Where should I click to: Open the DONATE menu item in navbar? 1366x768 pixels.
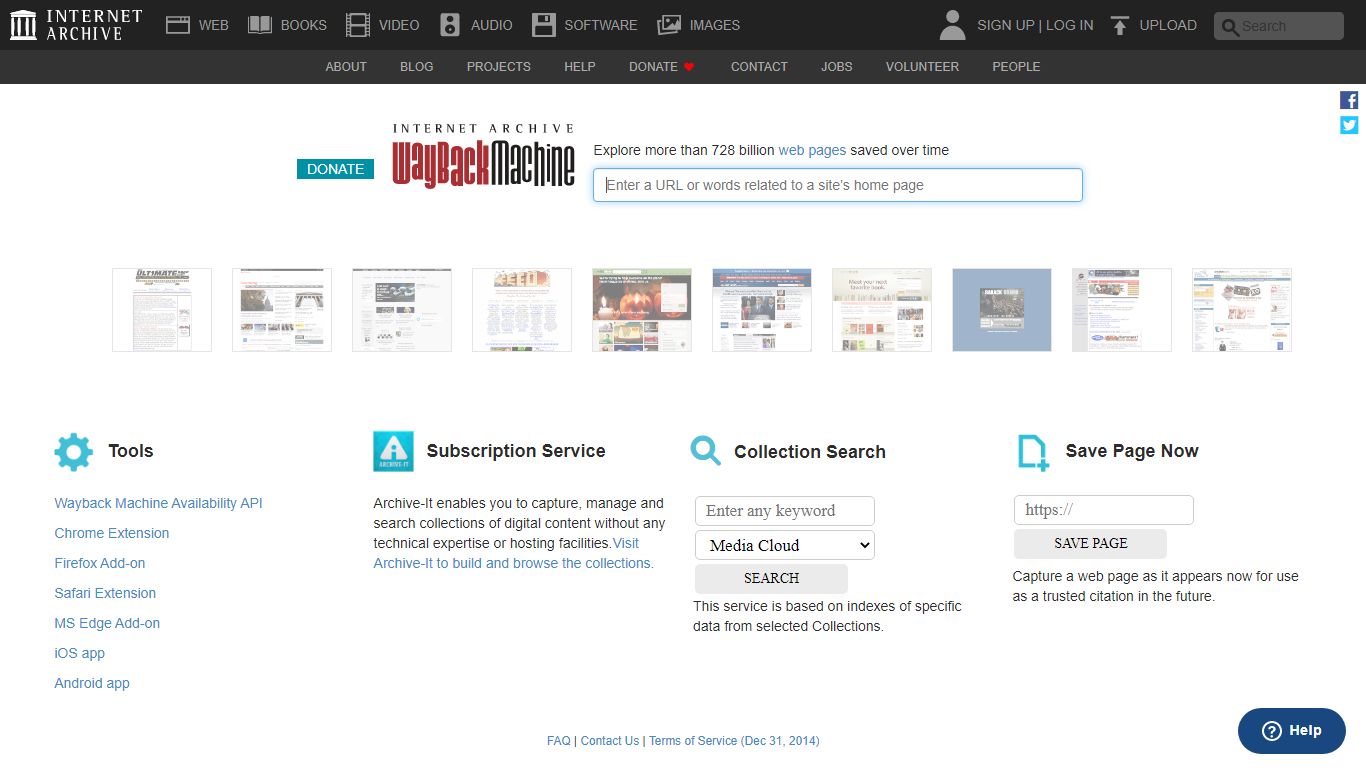point(653,67)
